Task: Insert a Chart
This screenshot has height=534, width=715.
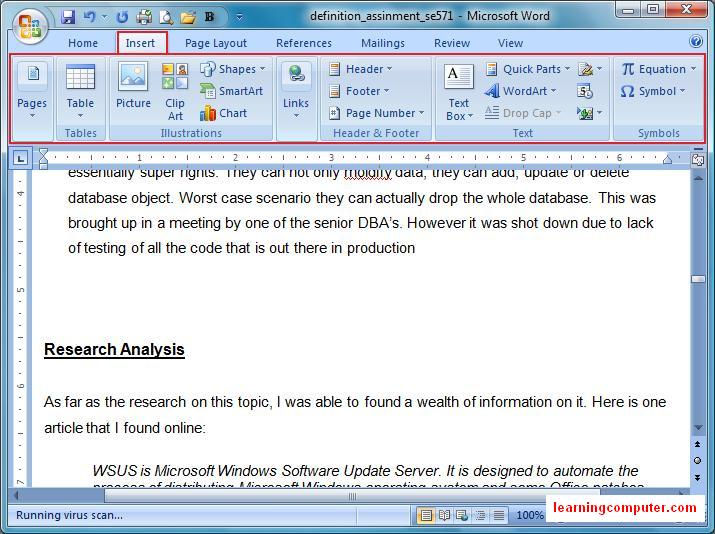Action: 224,113
